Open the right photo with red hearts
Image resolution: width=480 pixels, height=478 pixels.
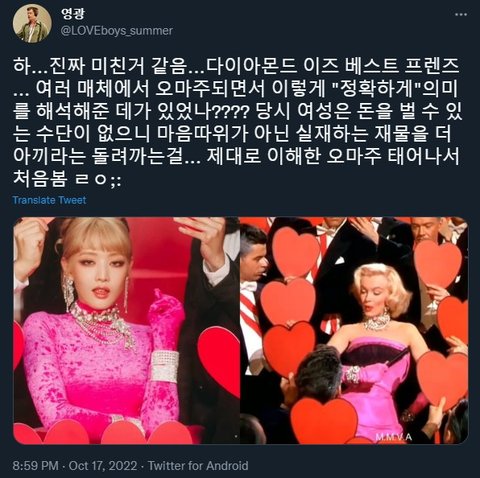pos(354,330)
